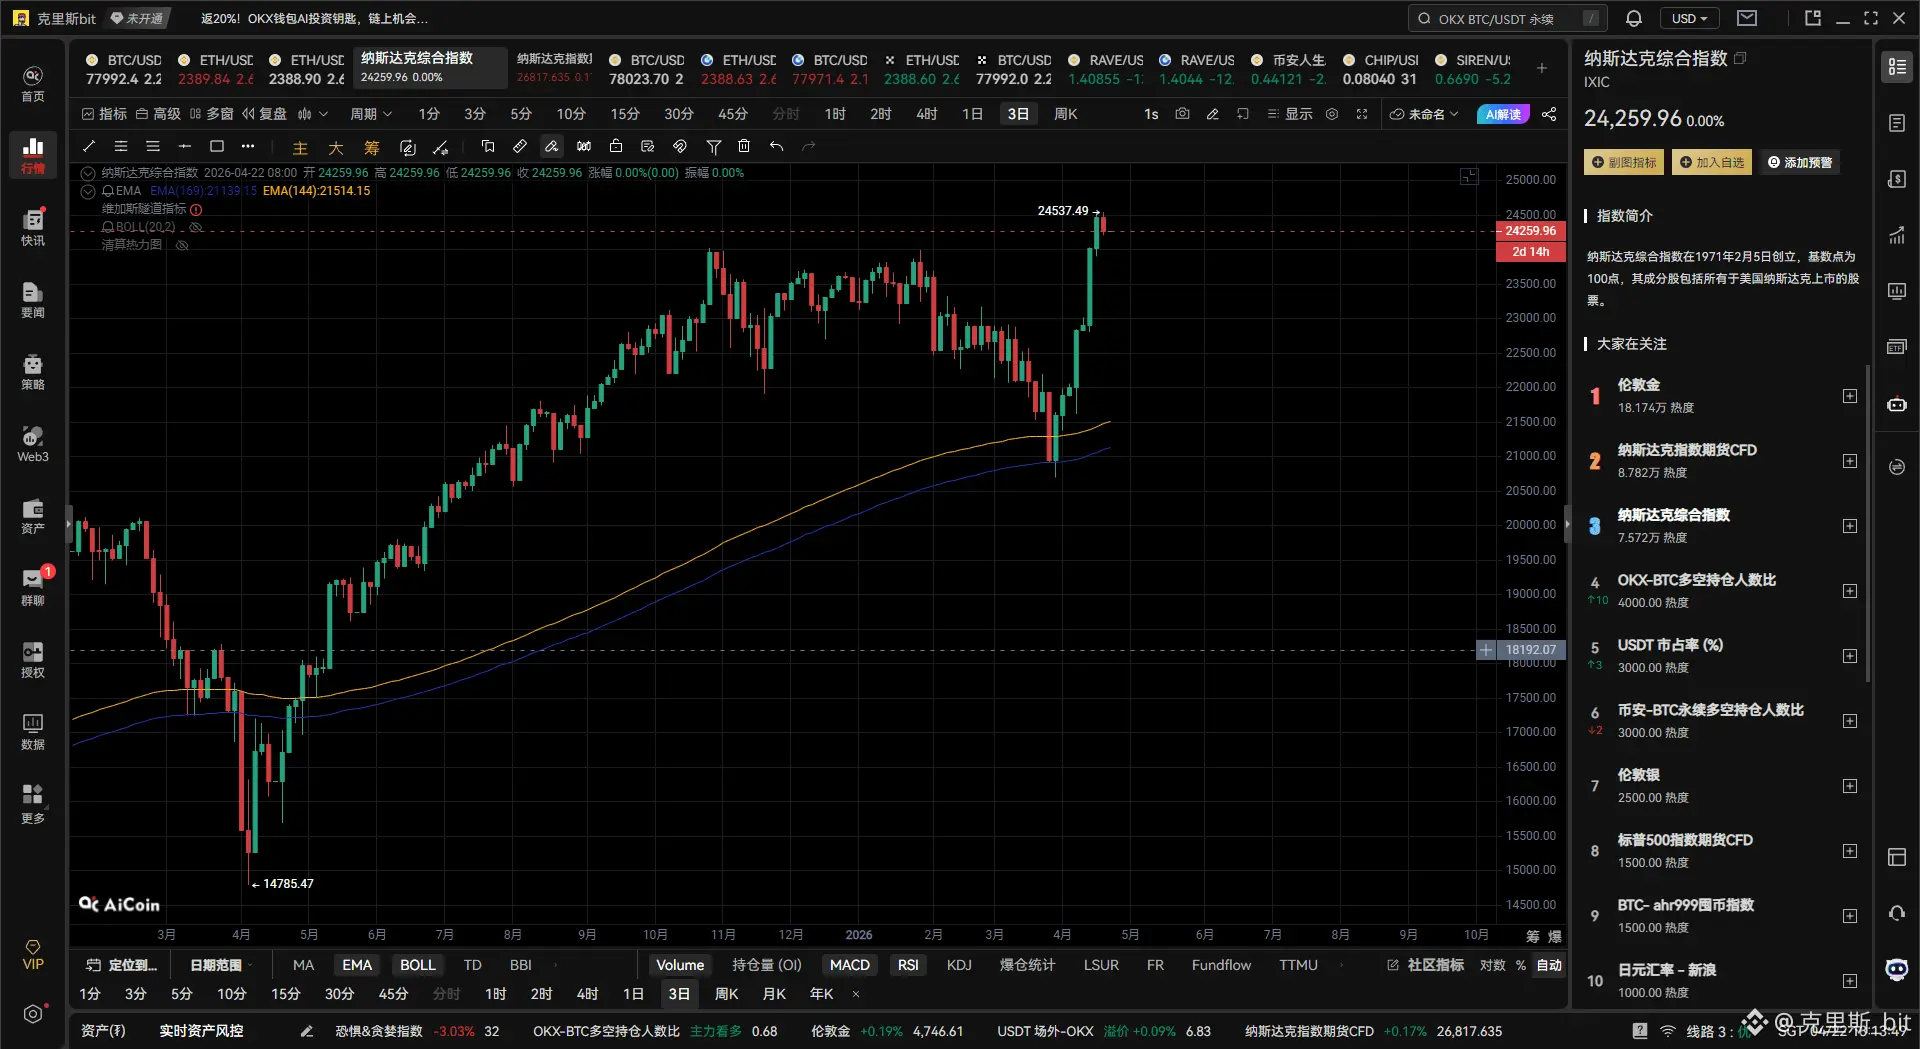Toggle the BOLL main indicator
Viewport: 1920px width, 1049px height.
pyautogui.click(x=418, y=965)
